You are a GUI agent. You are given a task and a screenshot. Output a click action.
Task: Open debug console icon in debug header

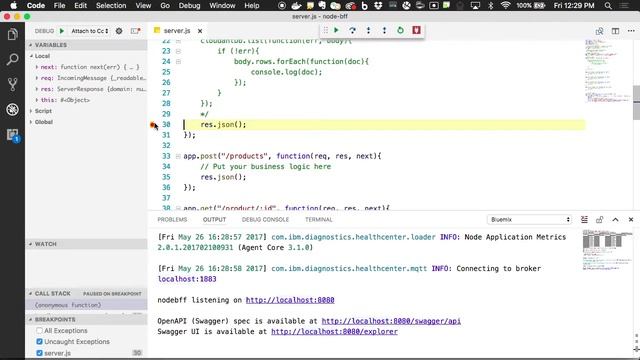point(136,31)
